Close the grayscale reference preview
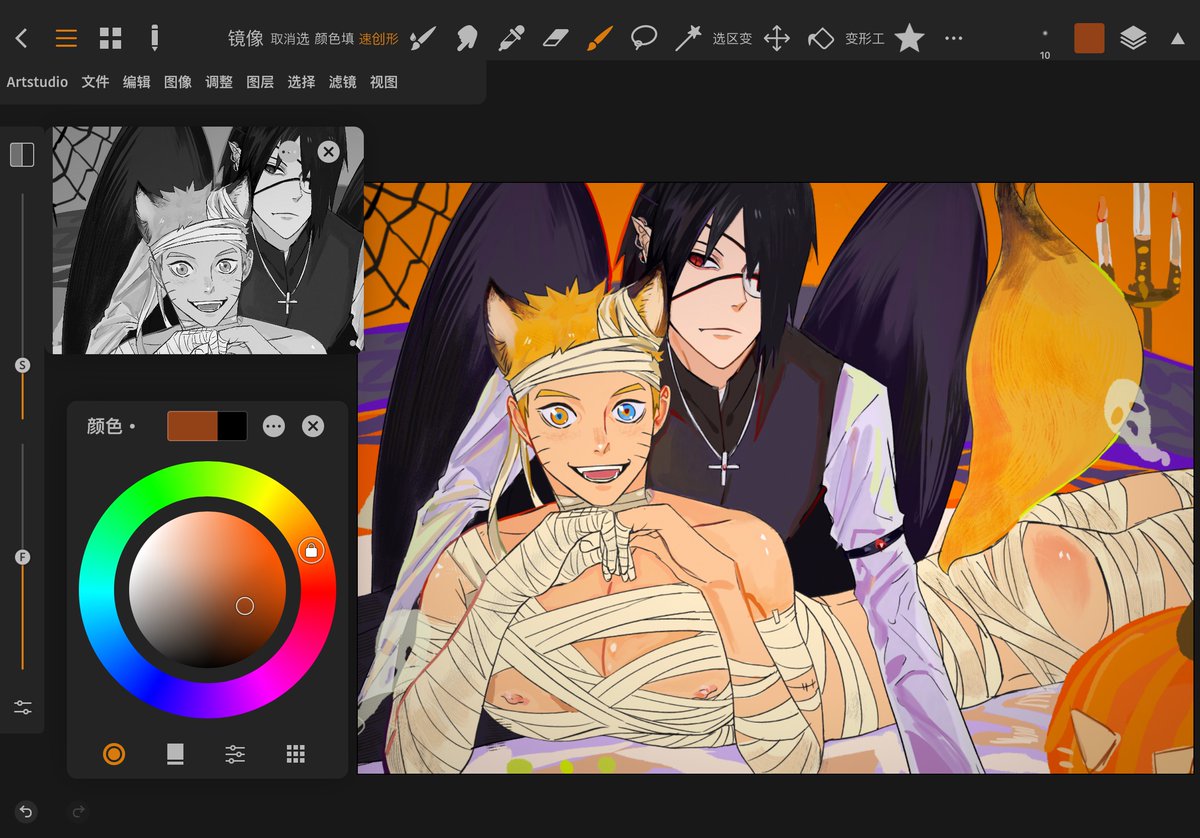This screenshot has width=1200, height=838. (x=328, y=152)
